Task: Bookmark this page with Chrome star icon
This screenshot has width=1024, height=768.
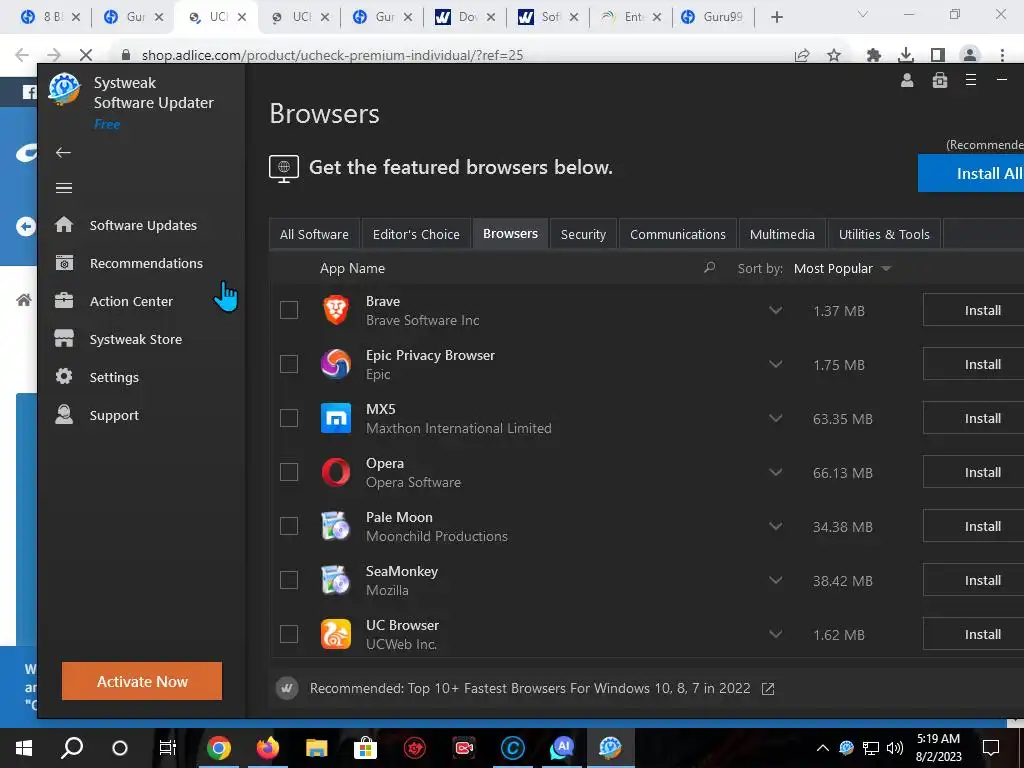Action: coord(834,56)
